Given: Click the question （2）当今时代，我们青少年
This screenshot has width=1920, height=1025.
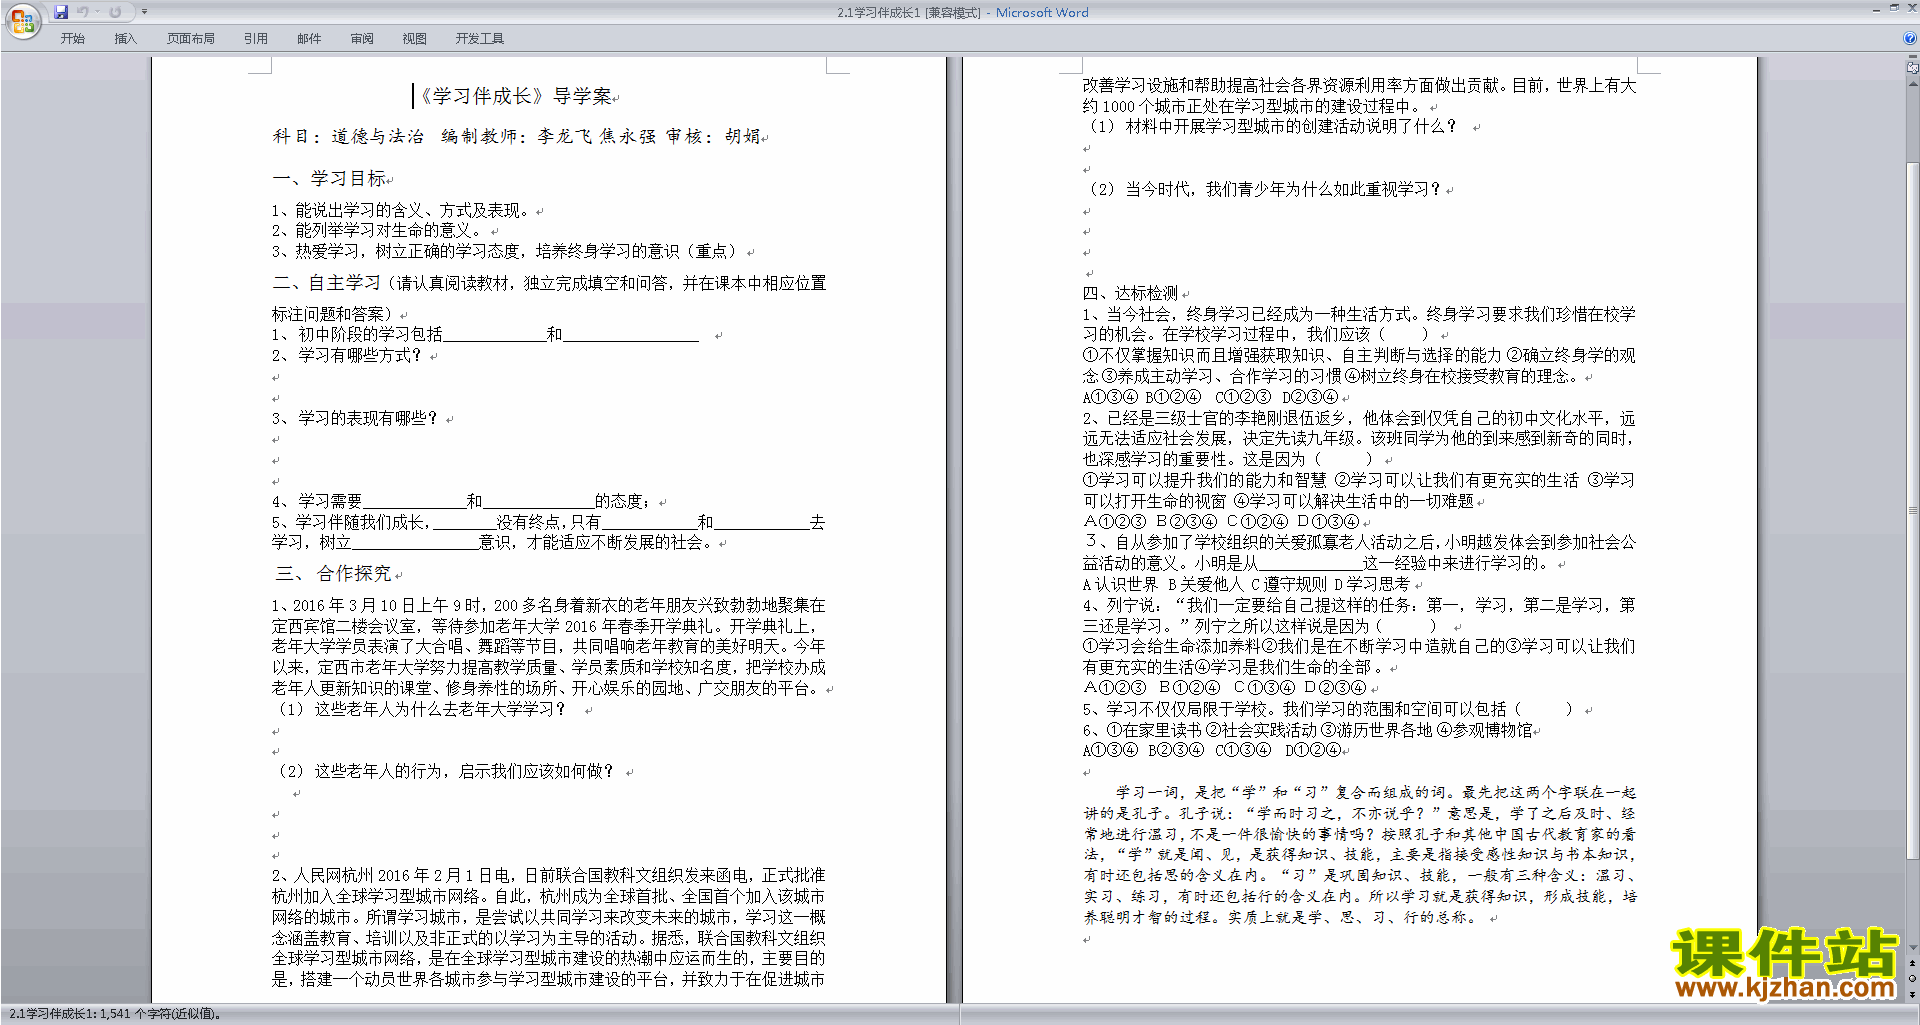Looking at the screenshot, I should pyautogui.click(x=1262, y=189).
